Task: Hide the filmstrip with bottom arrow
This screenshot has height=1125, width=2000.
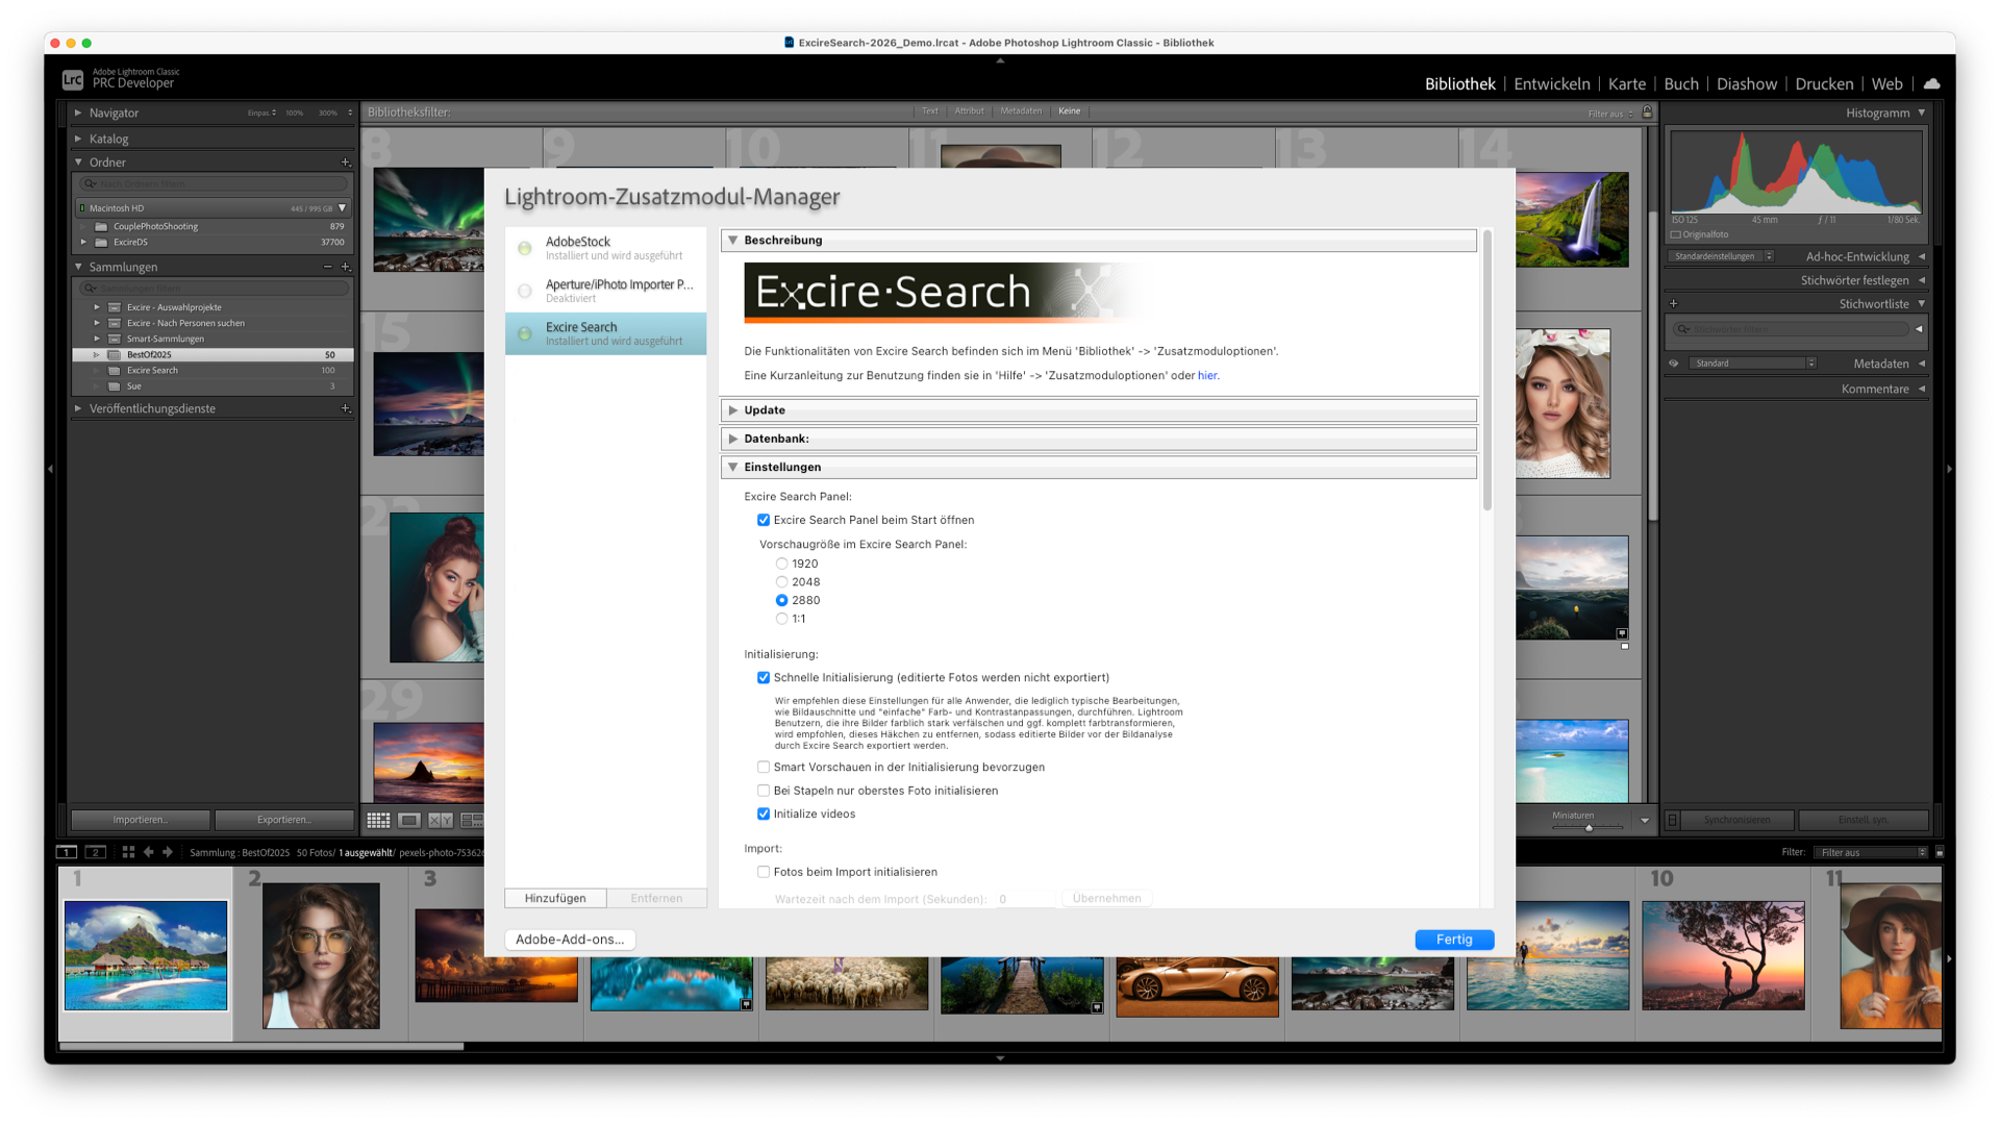Action: [x=1000, y=1058]
